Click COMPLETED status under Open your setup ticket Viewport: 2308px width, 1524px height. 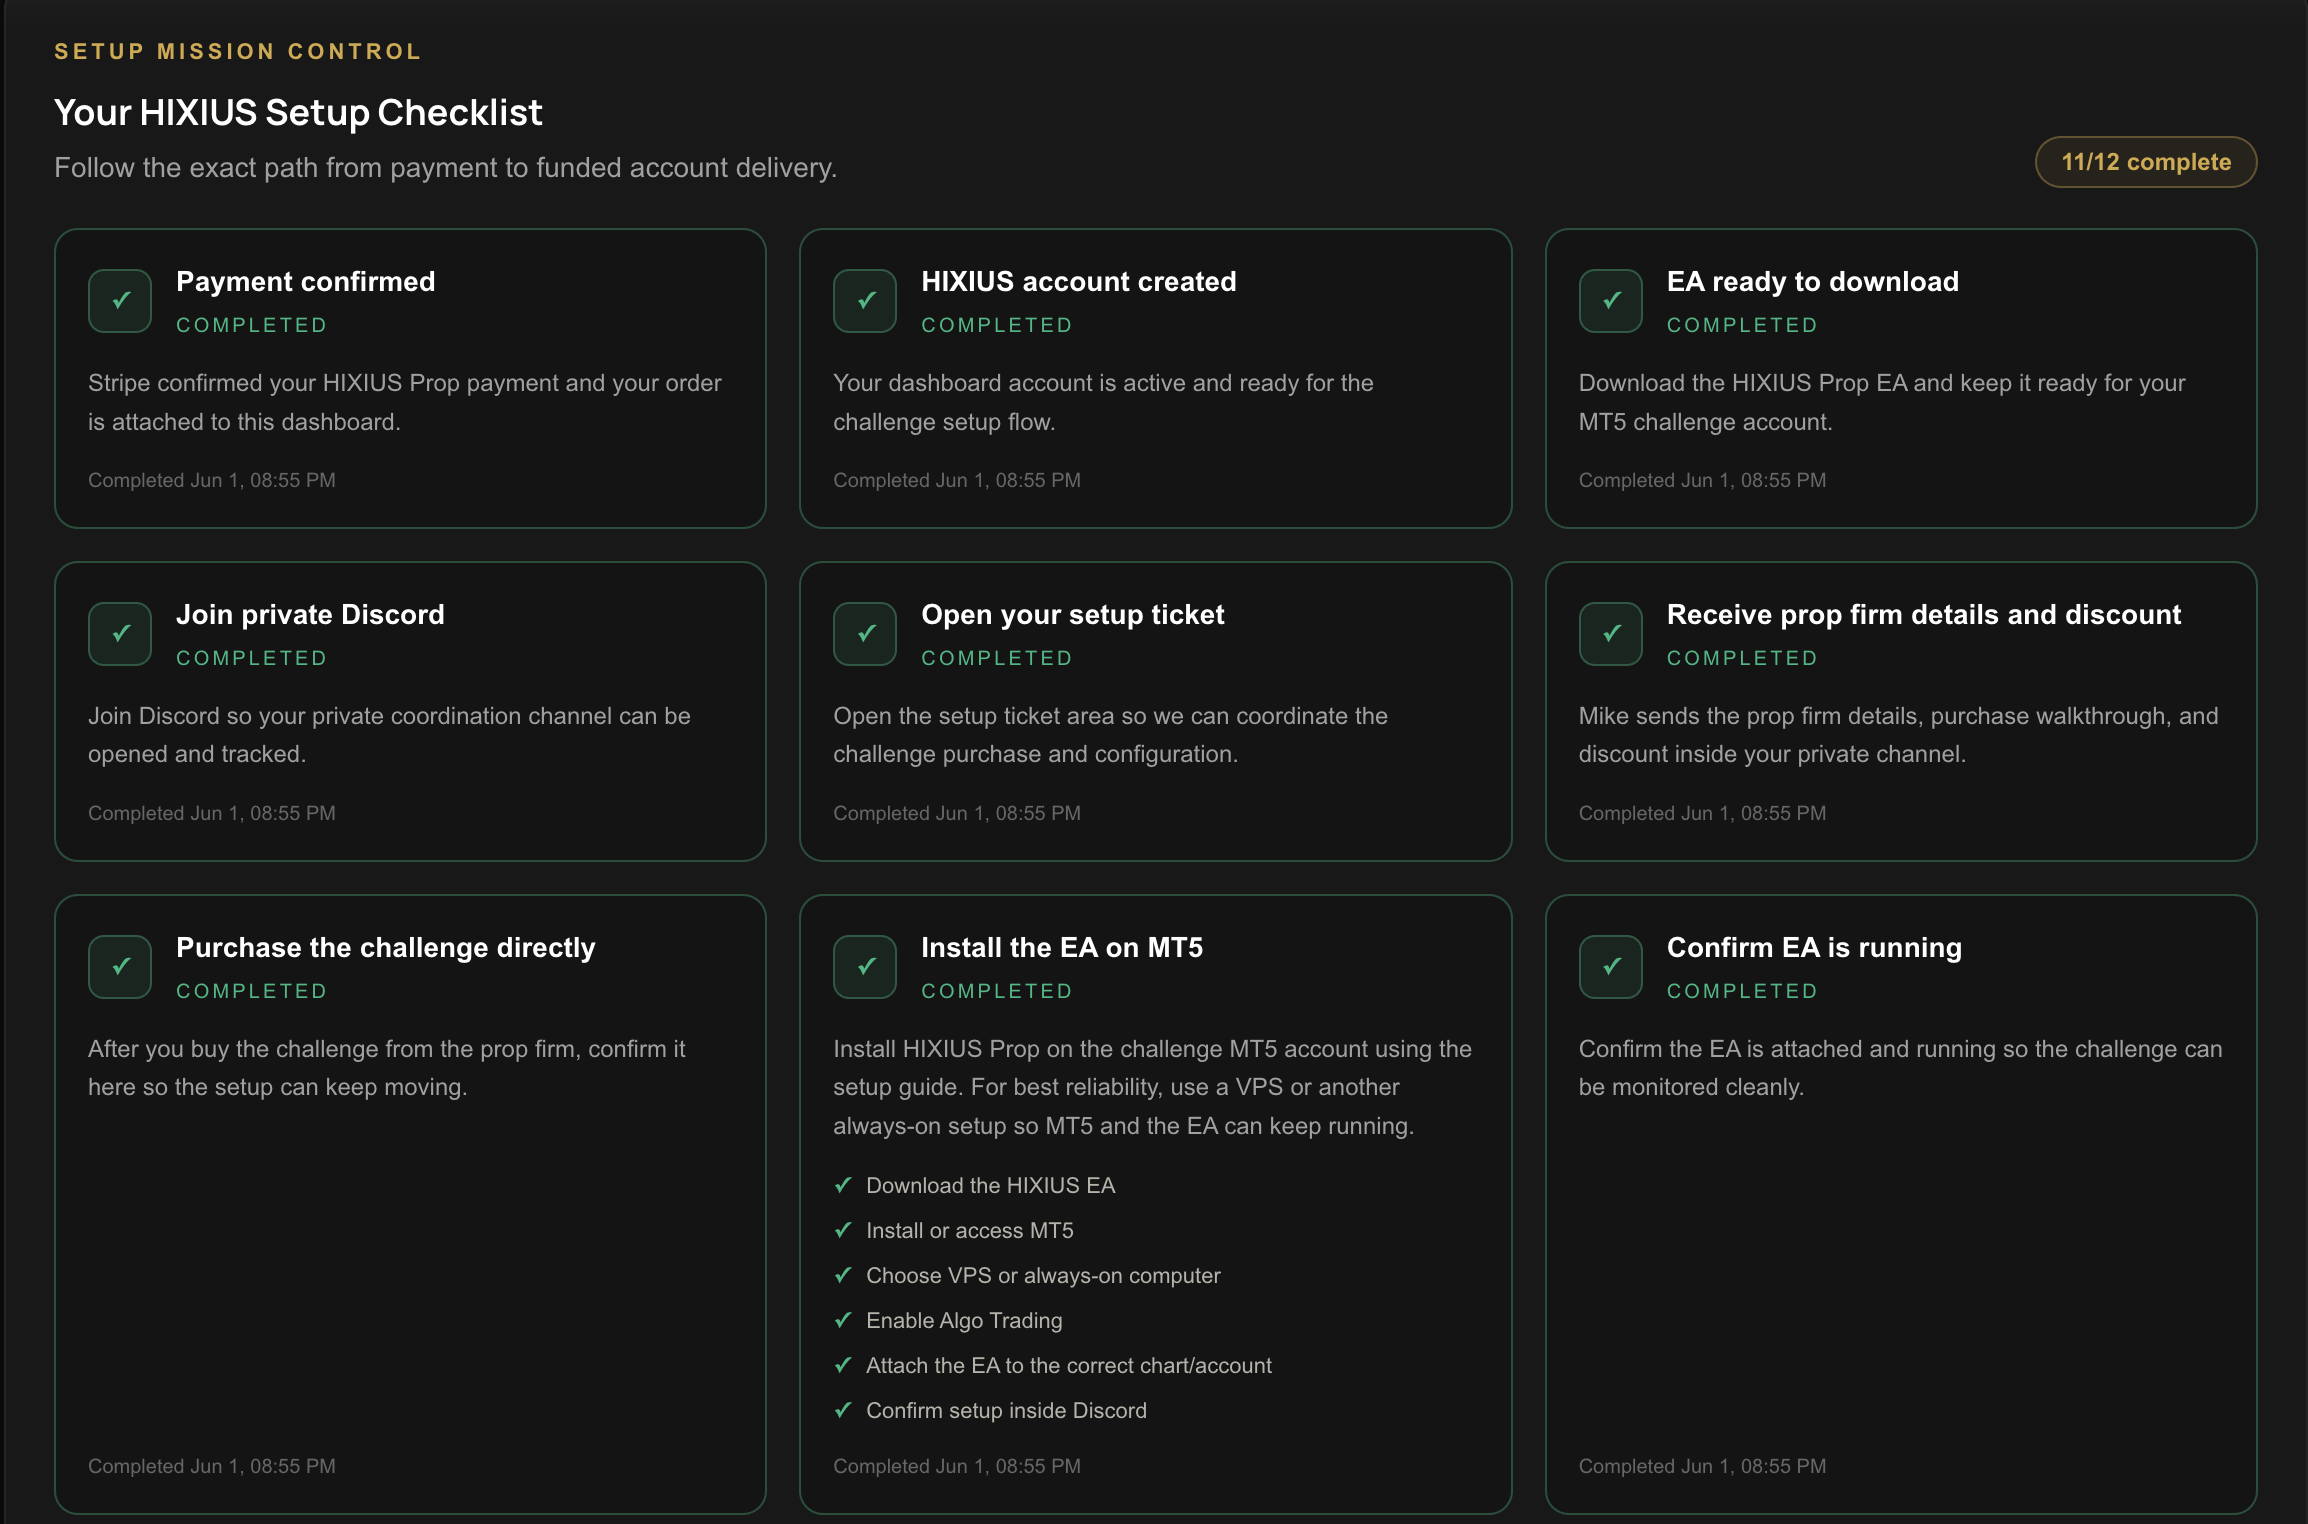997,658
